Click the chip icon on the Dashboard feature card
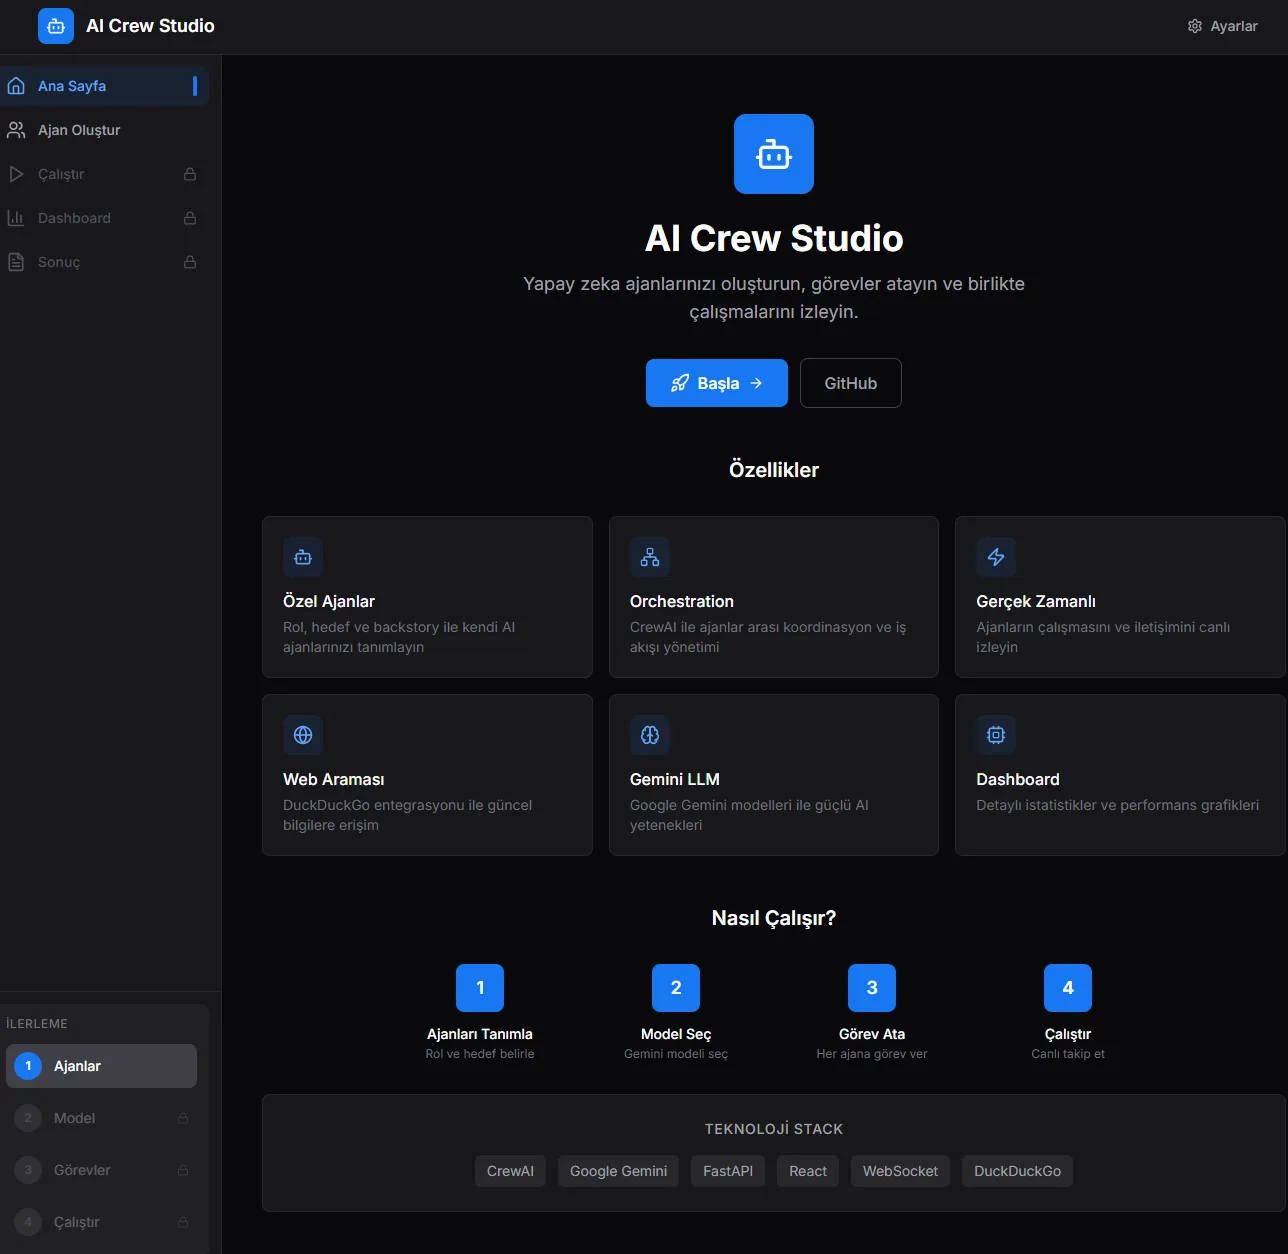1288x1254 pixels. coord(996,735)
